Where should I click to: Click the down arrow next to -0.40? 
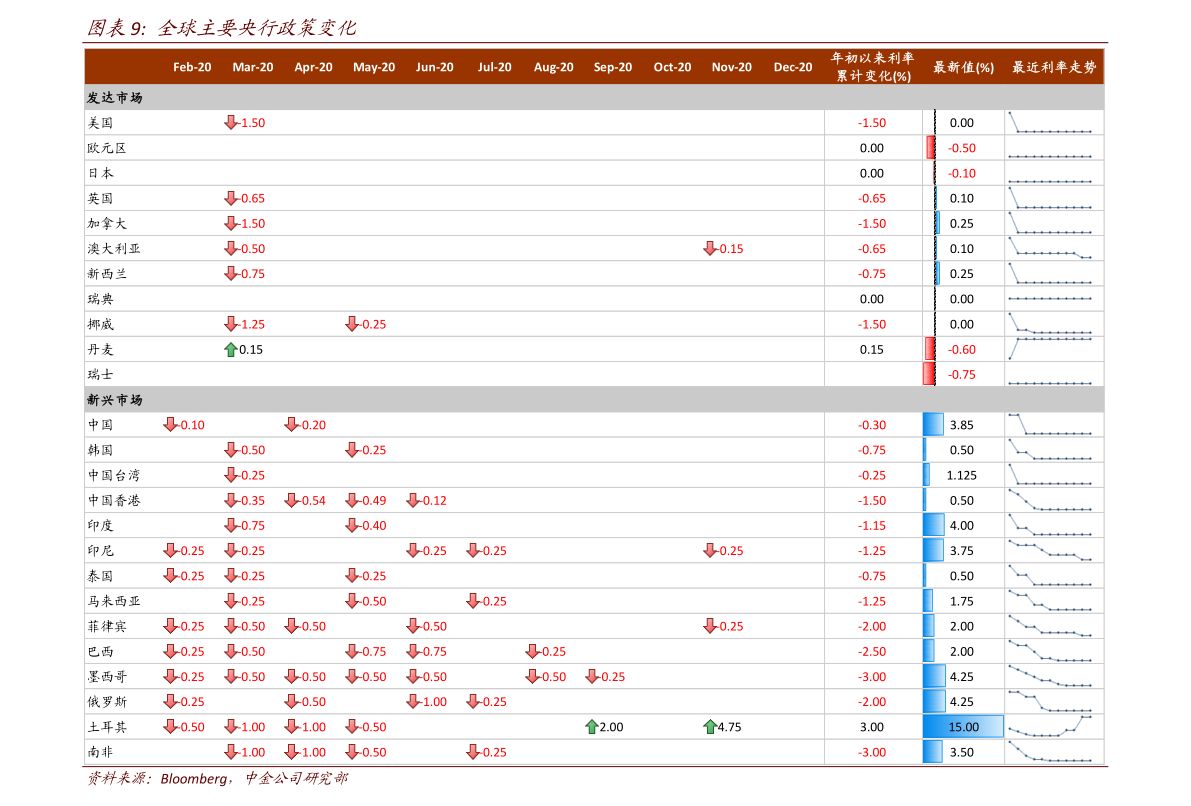352,526
